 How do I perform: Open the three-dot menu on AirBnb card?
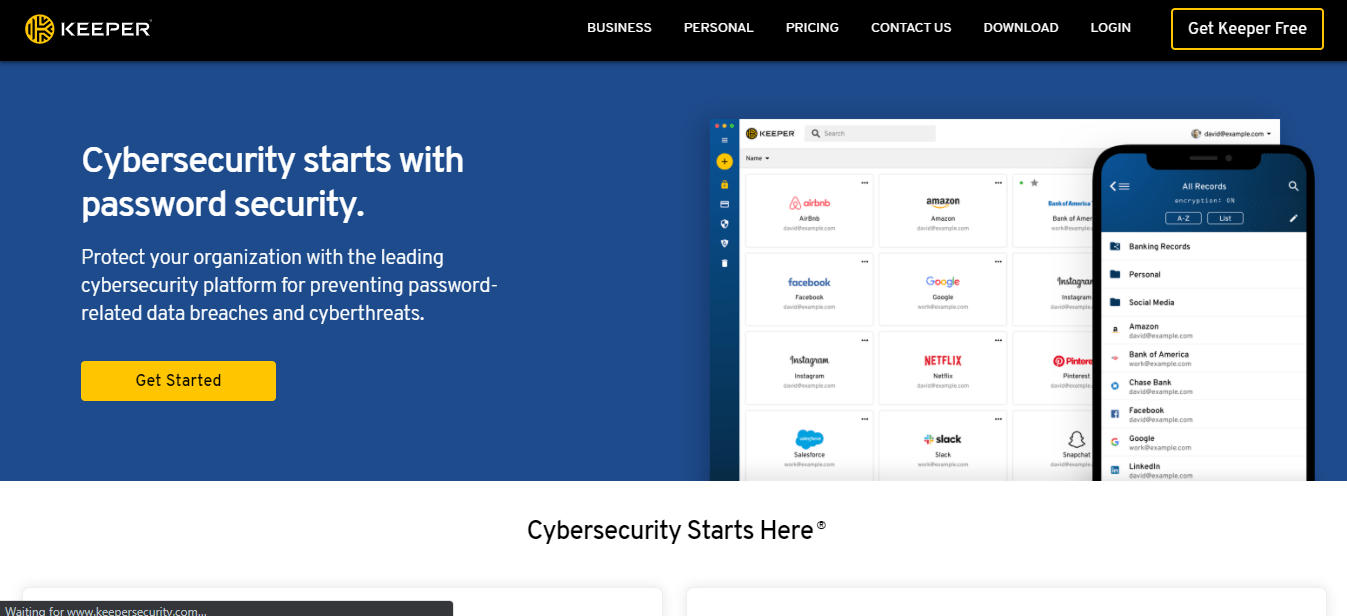[864, 182]
